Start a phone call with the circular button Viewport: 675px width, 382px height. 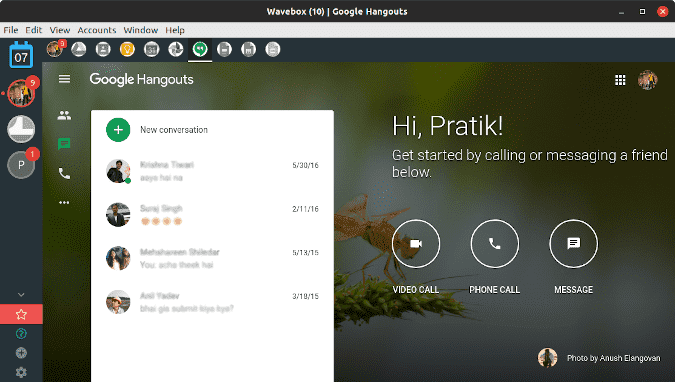pos(495,244)
